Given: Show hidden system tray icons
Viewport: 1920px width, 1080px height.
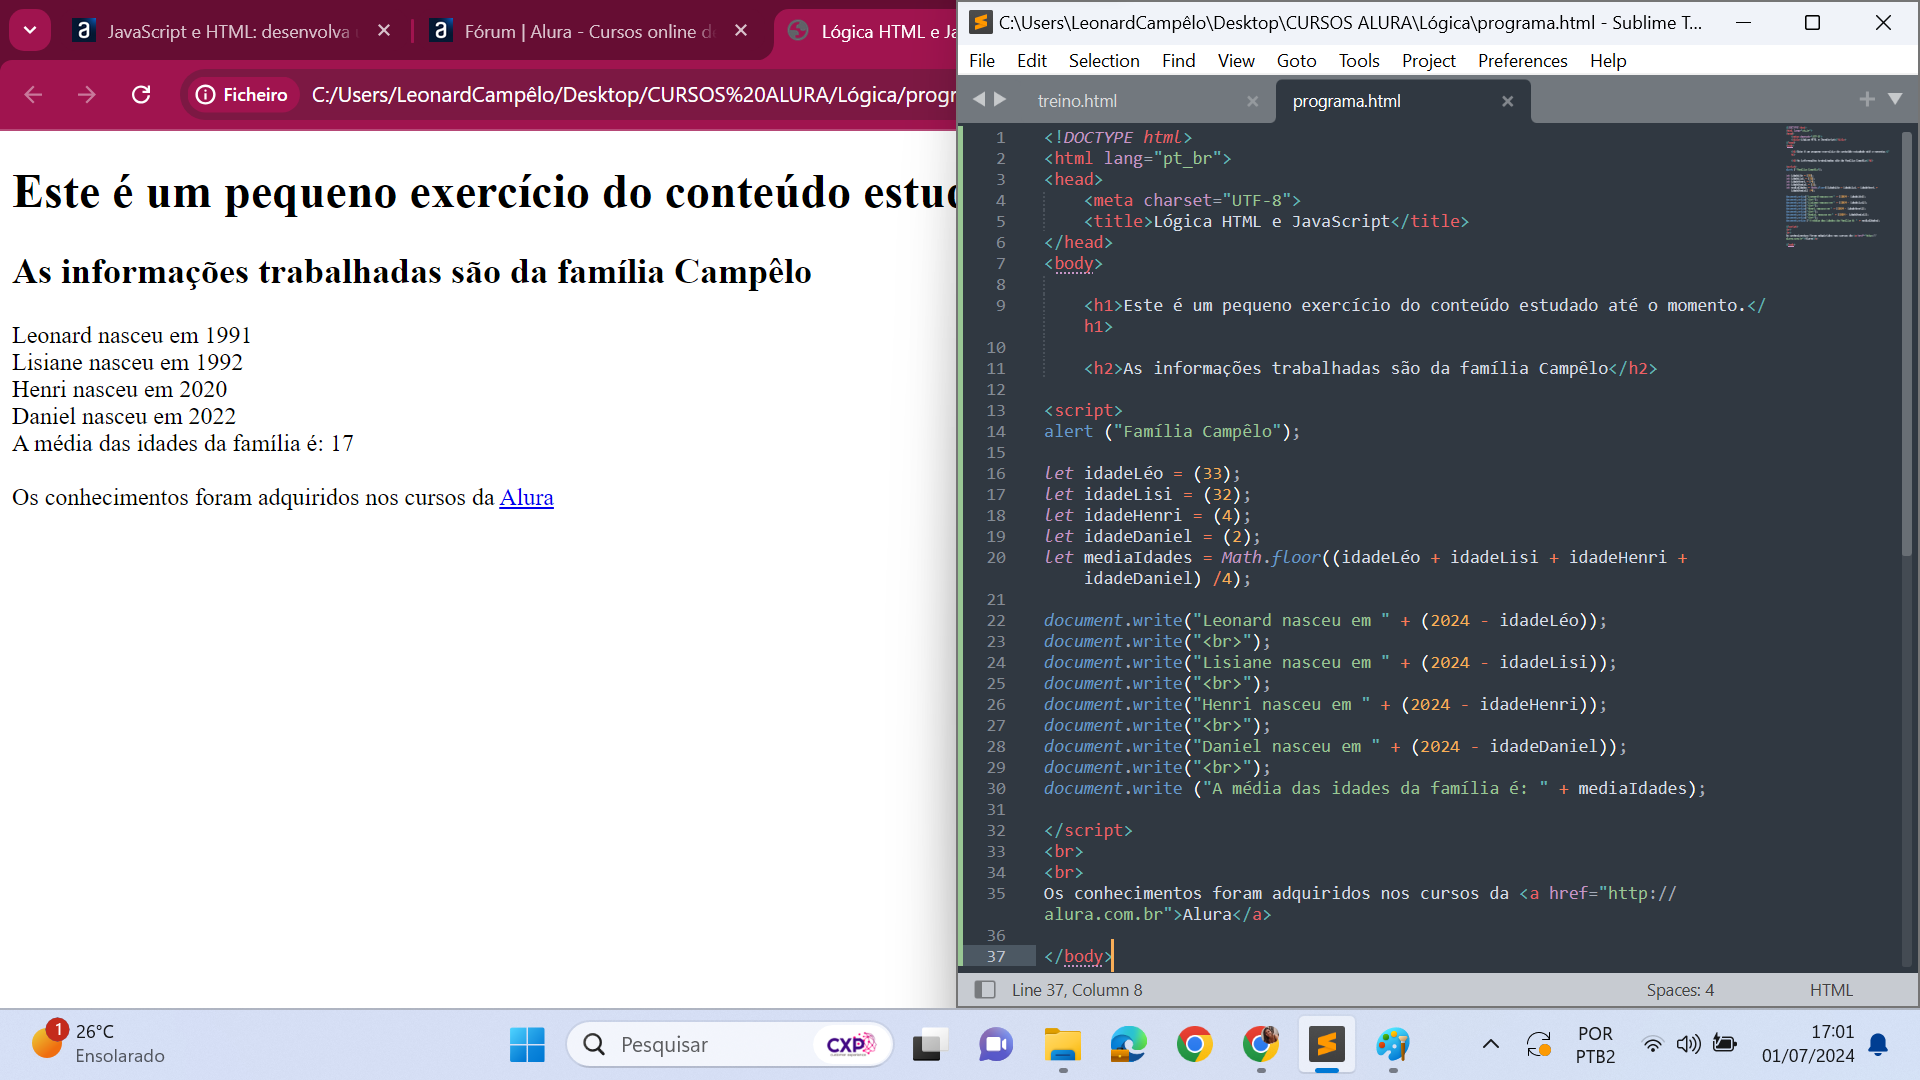Looking at the screenshot, I should point(1490,1045).
